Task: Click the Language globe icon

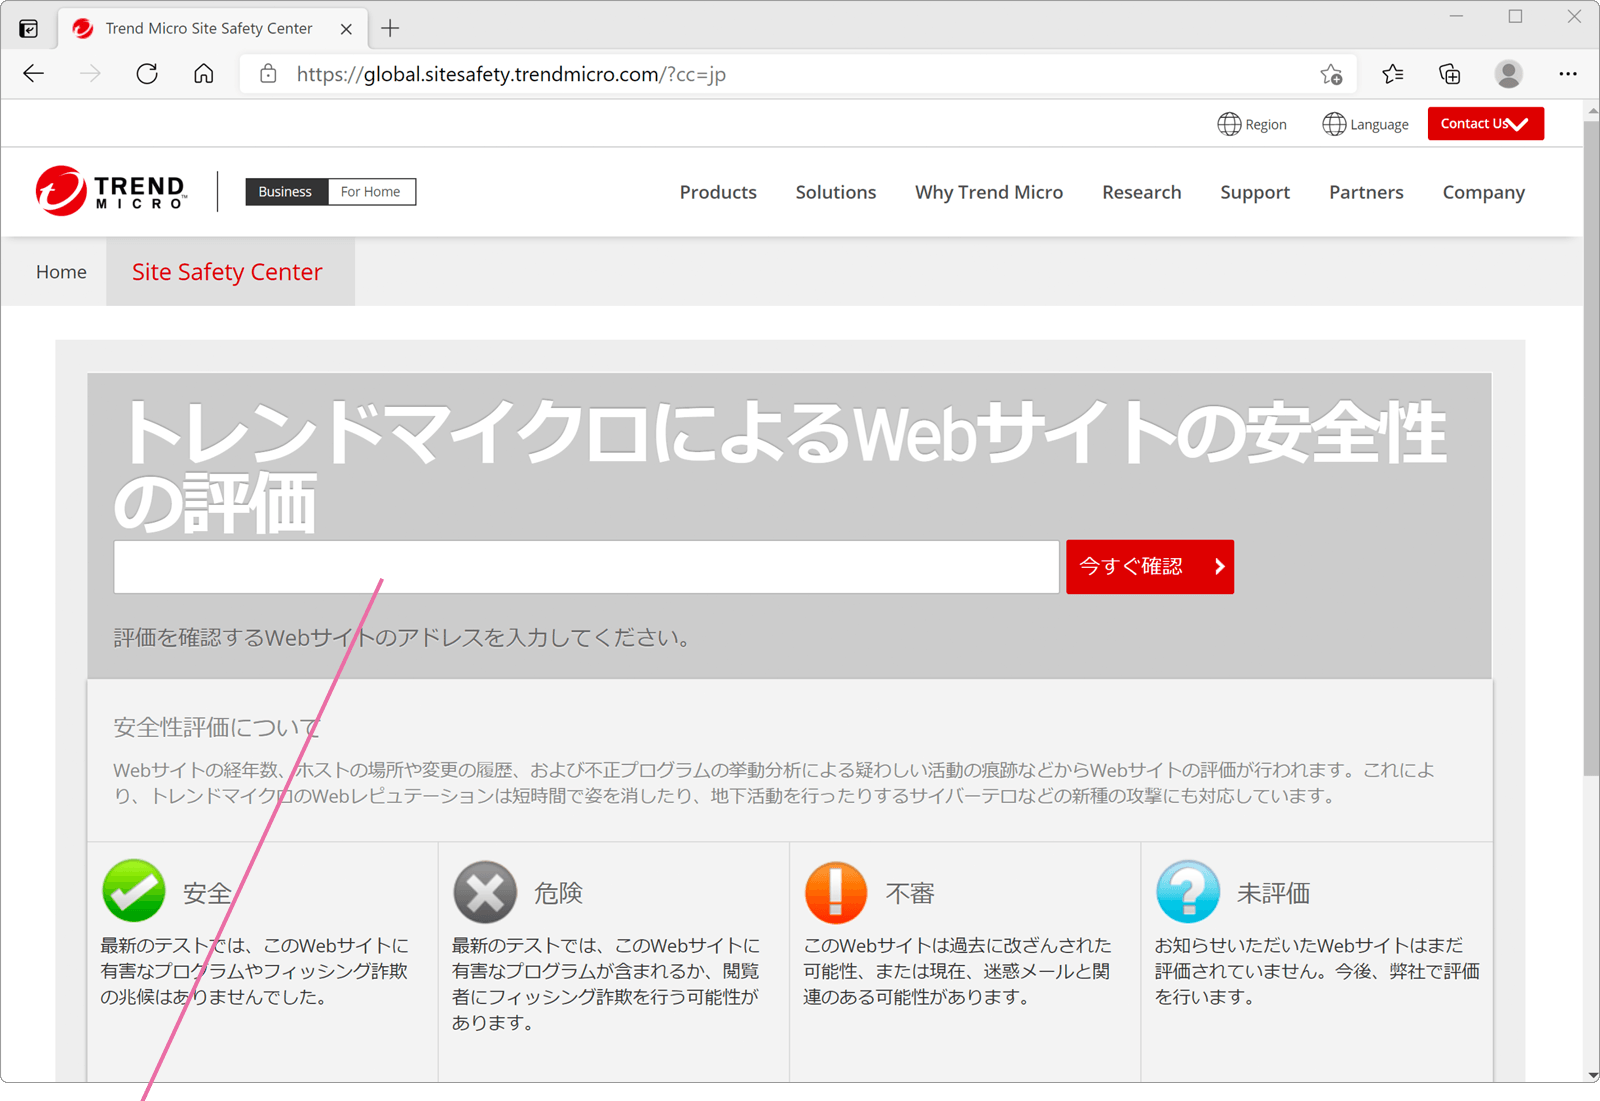Action: [1334, 124]
